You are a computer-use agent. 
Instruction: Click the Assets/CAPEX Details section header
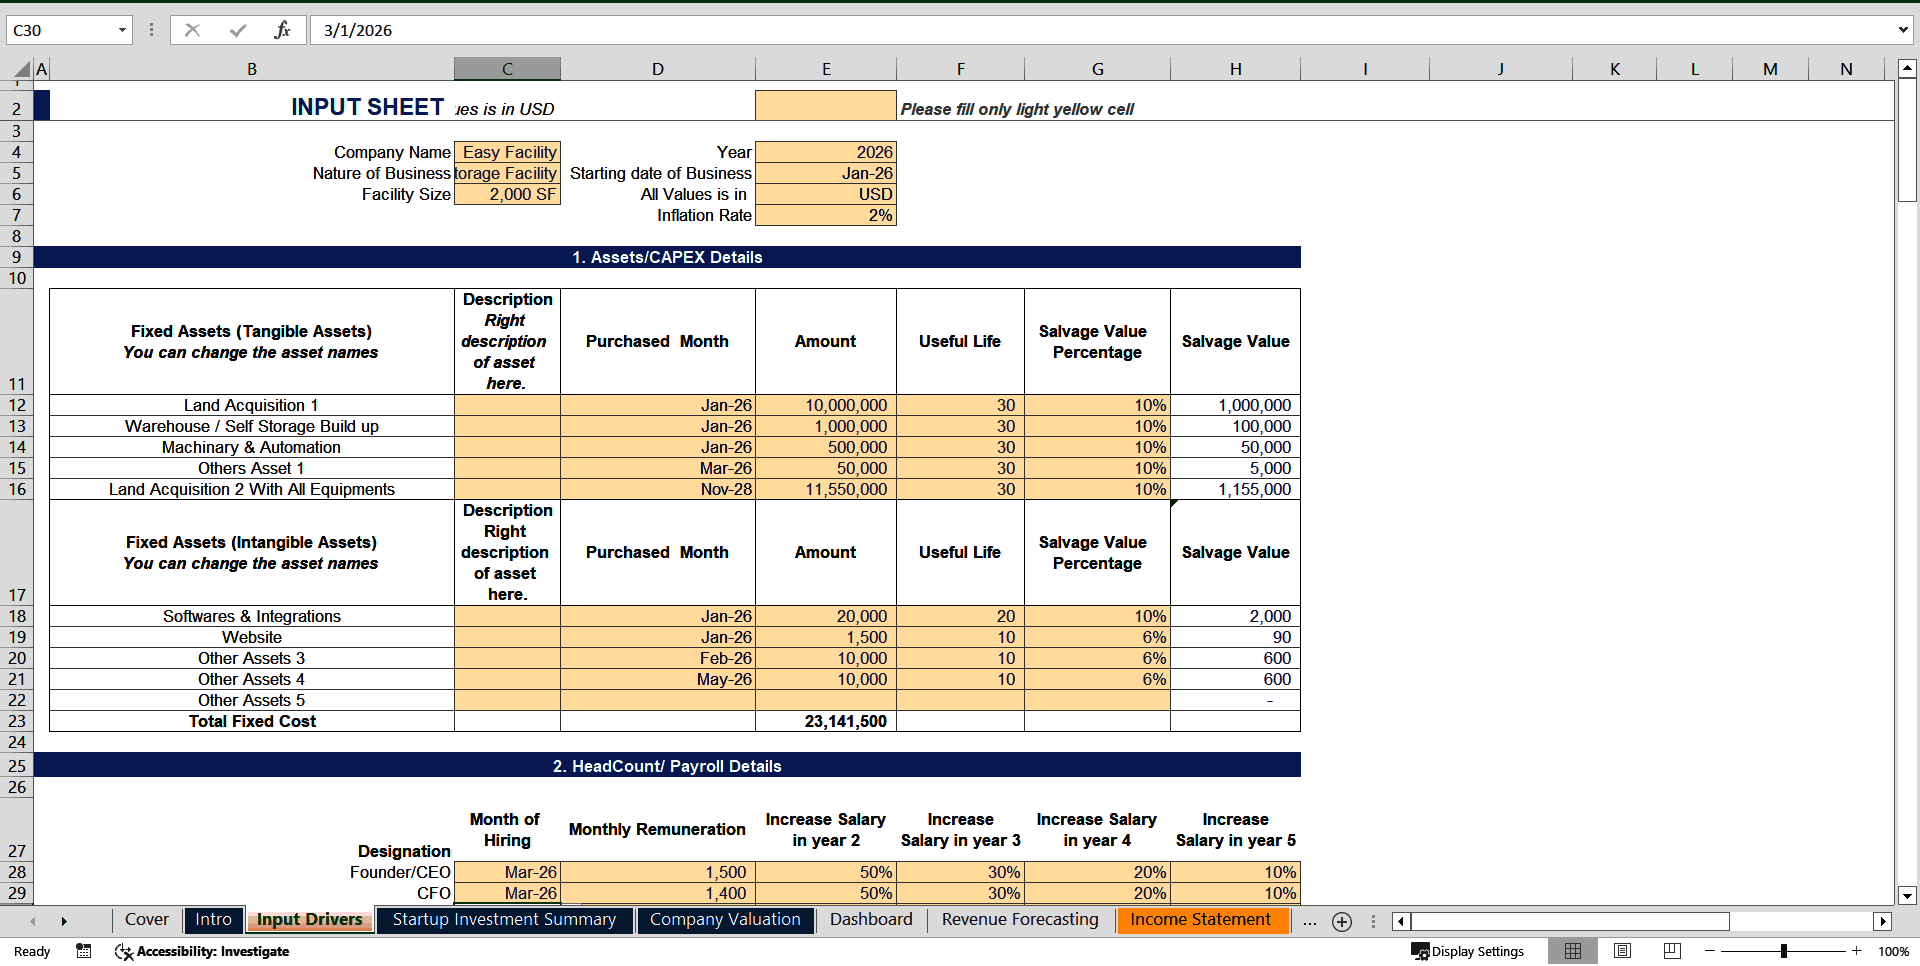click(667, 257)
